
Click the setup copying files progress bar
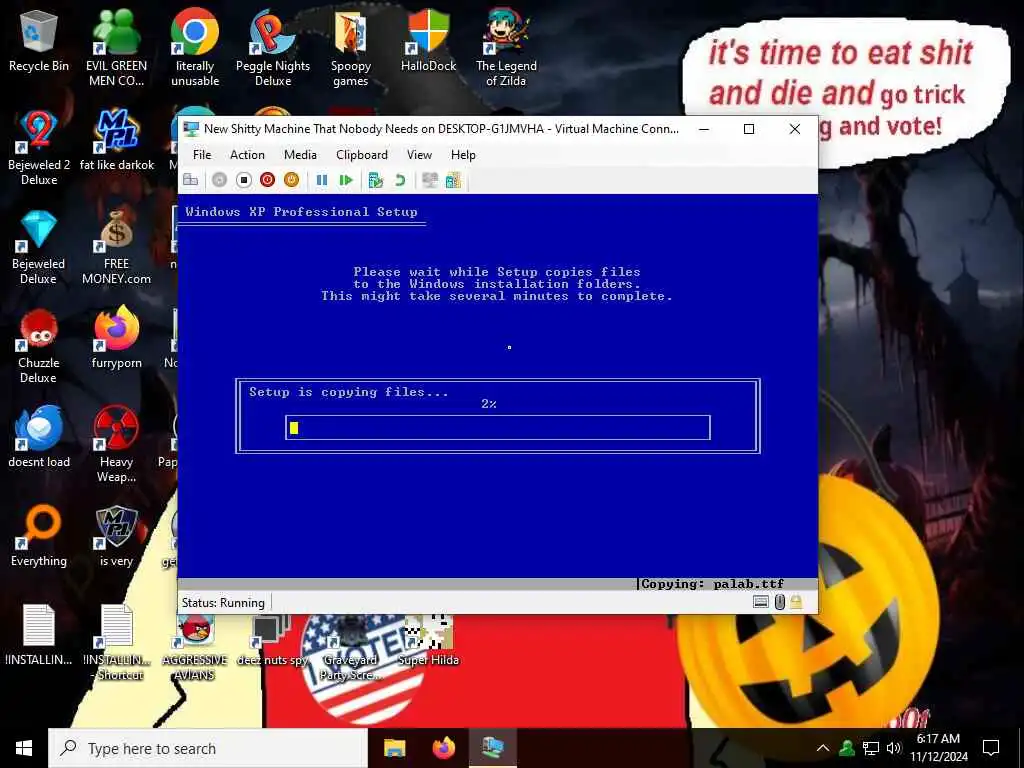click(x=498, y=427)
